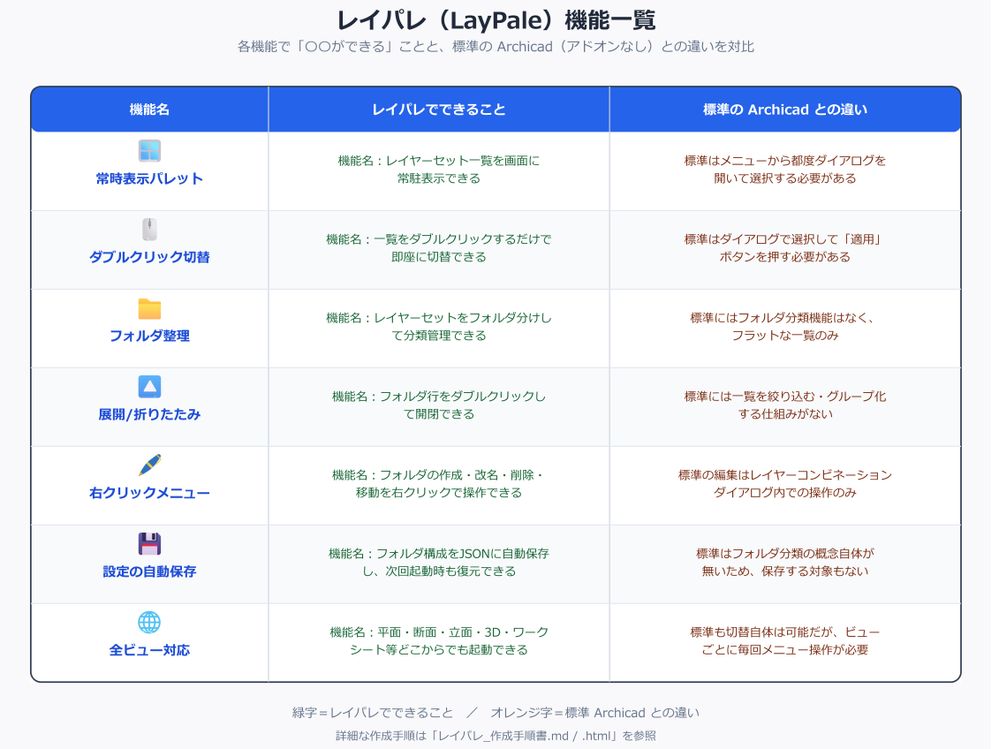Click the legend 緑字＝レイパレでできること

373,713
